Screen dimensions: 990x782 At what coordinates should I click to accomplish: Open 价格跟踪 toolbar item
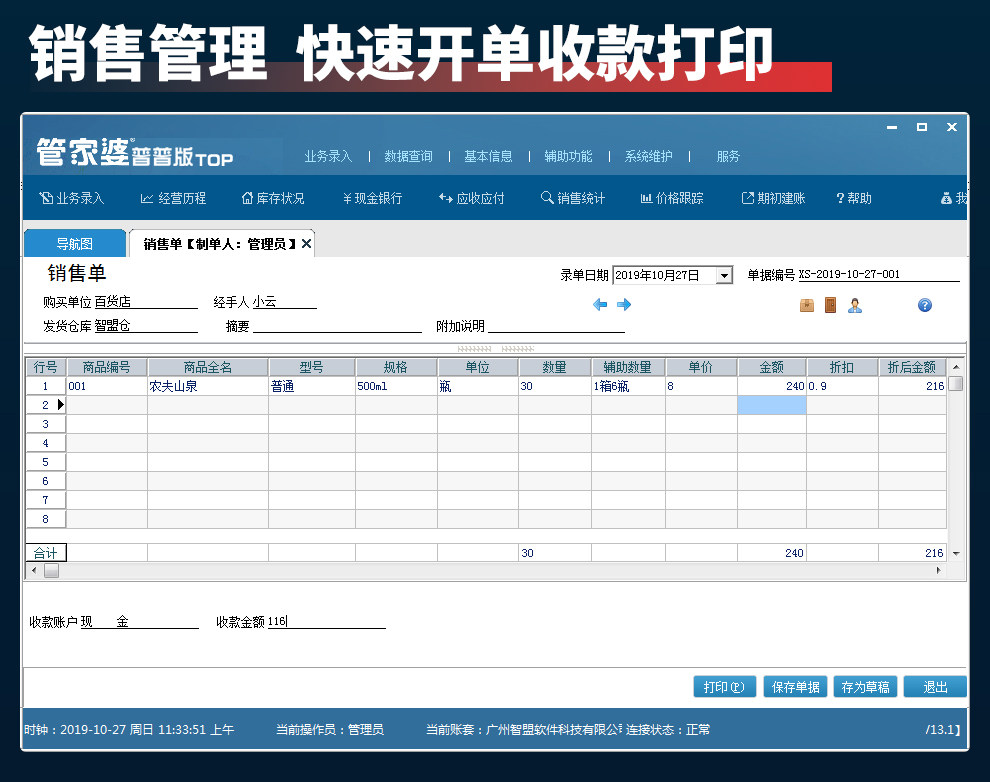tap(672, 198)
